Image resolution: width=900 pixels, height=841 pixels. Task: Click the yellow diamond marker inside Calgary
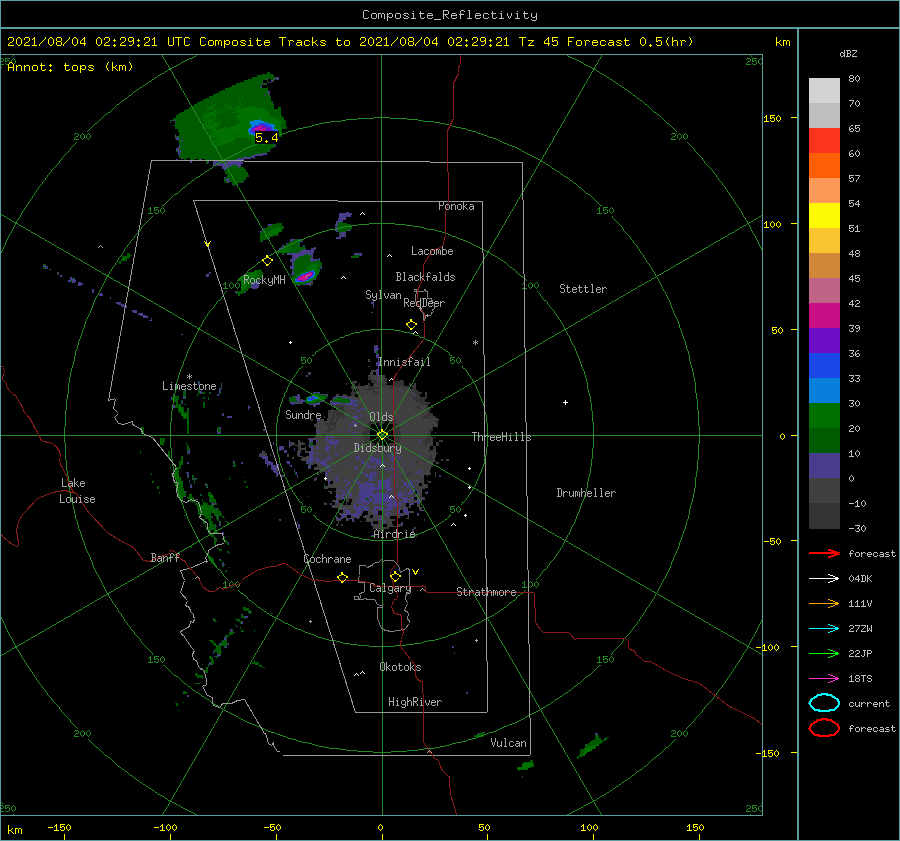(395, 576)
